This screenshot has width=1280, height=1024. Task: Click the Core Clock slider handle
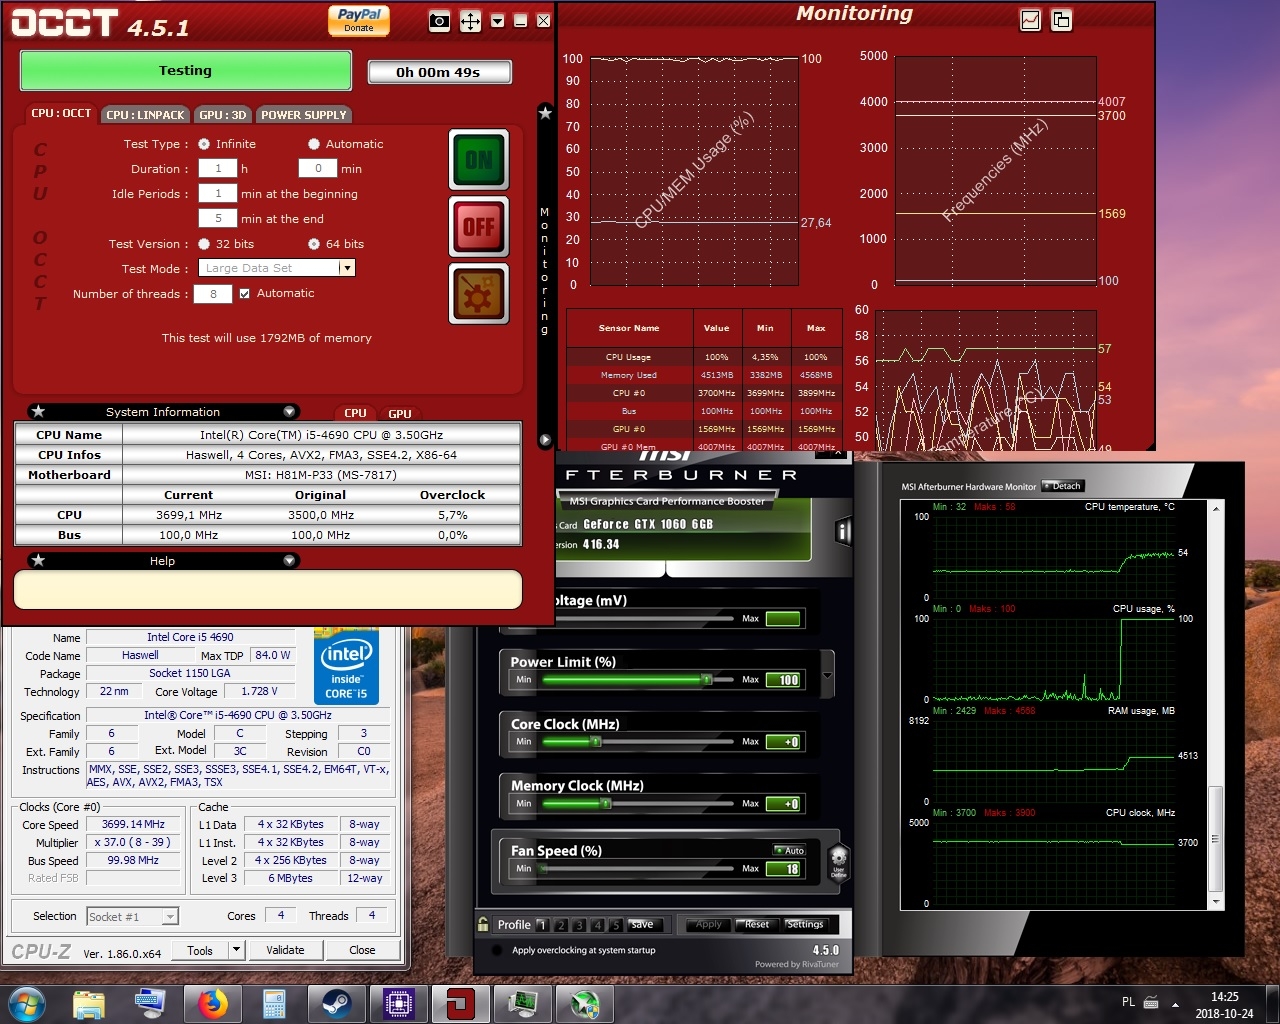596,742
